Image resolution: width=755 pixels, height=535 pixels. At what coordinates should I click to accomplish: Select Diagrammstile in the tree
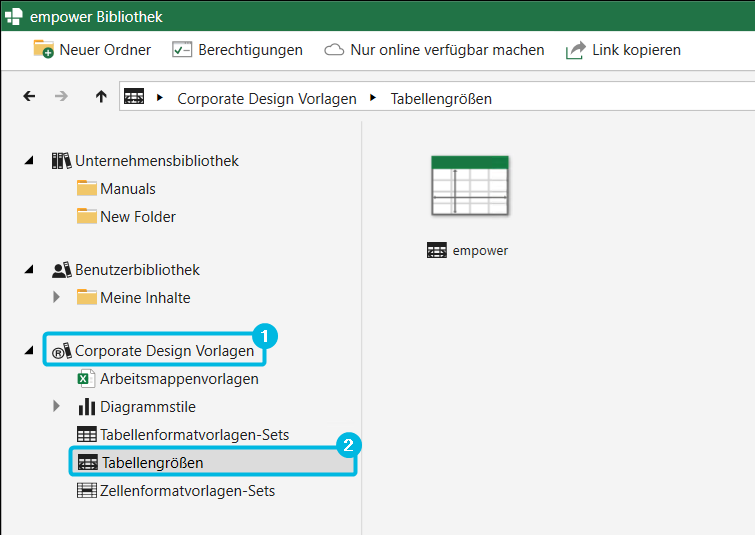point(148,407)
